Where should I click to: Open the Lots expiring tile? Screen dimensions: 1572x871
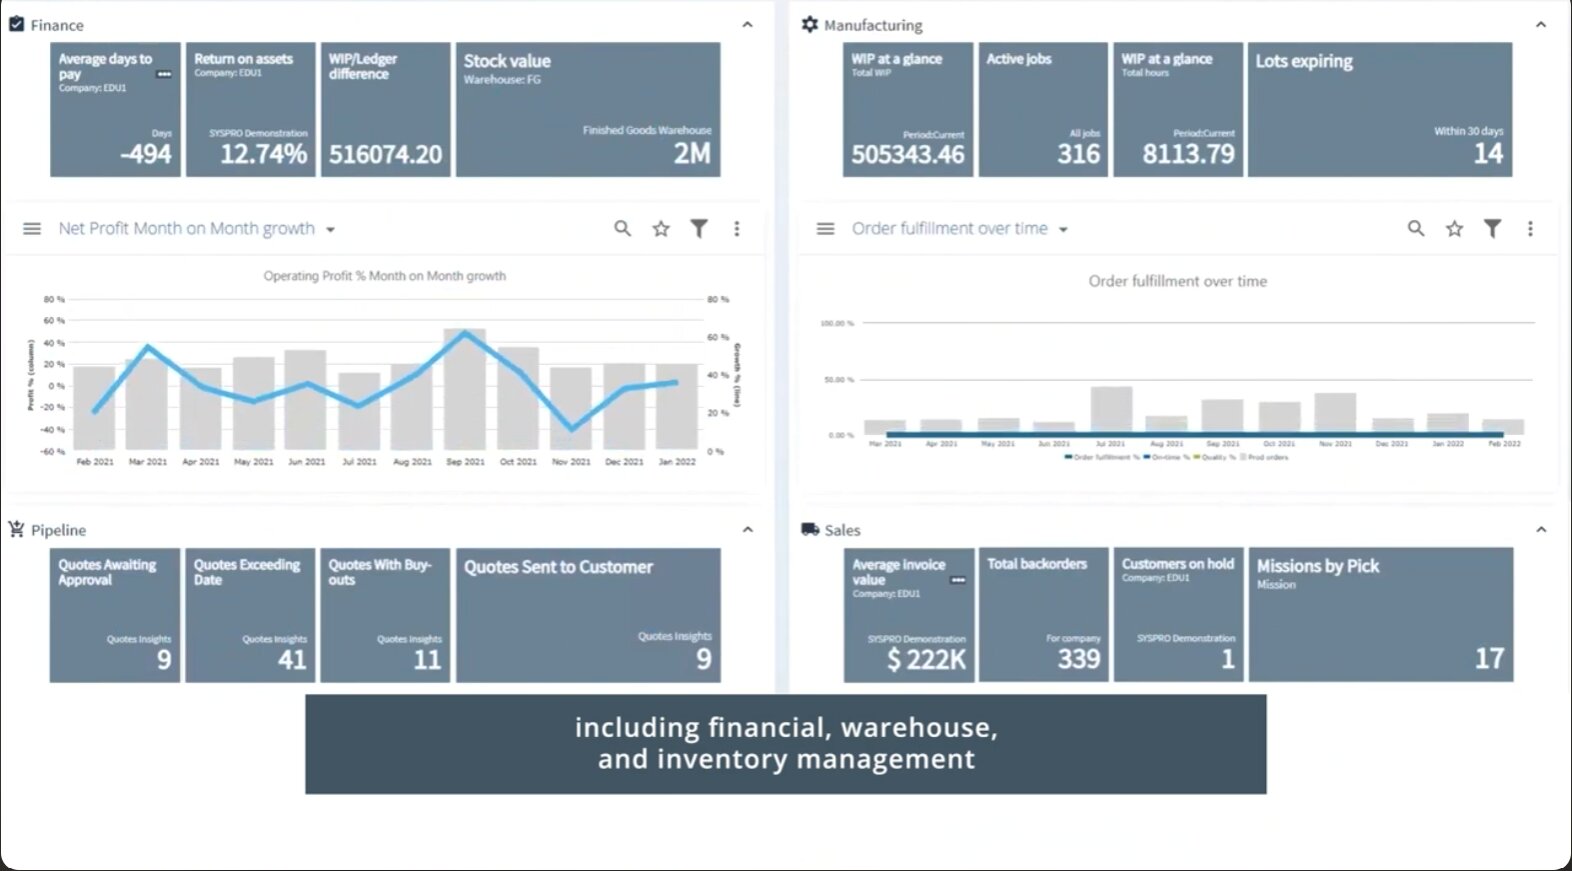click(1379, 110)
